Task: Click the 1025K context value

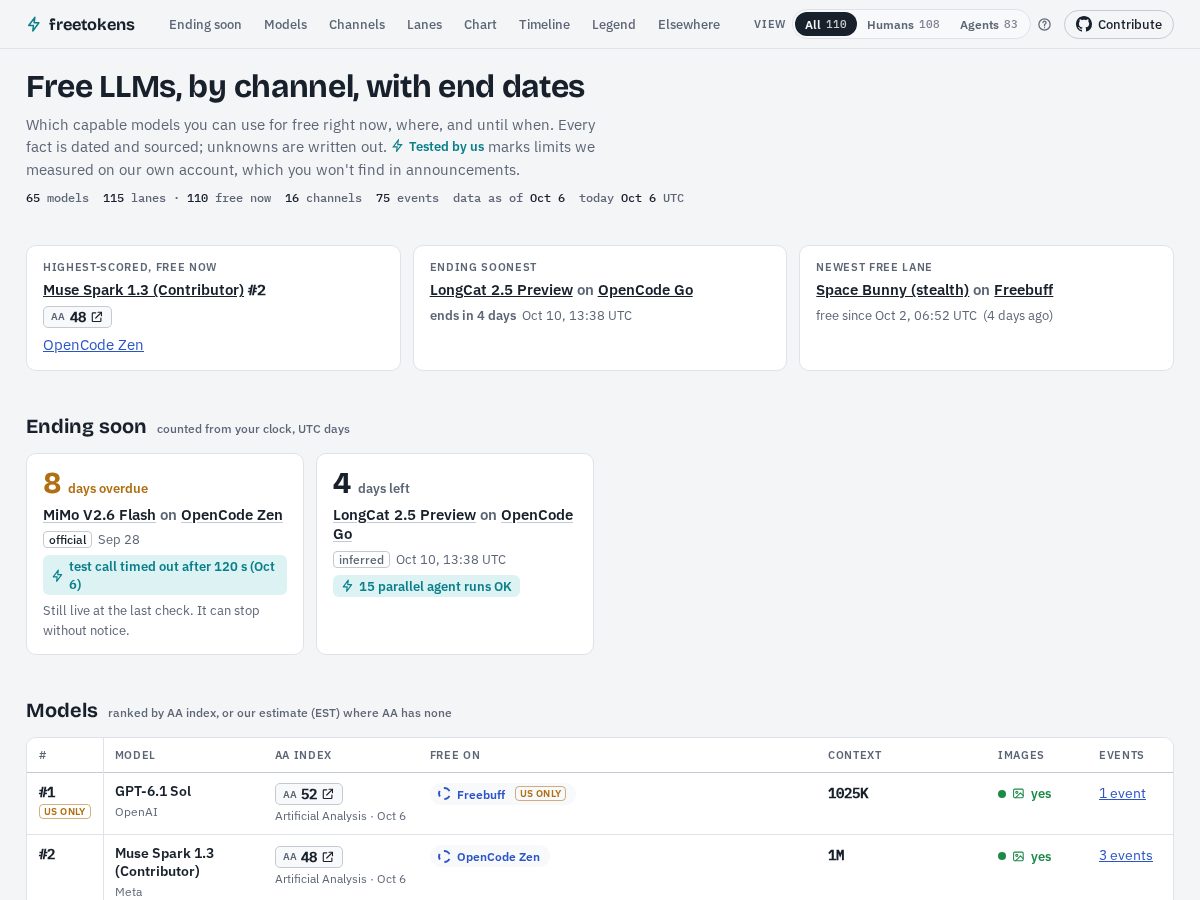Action: tap(848, 793)
